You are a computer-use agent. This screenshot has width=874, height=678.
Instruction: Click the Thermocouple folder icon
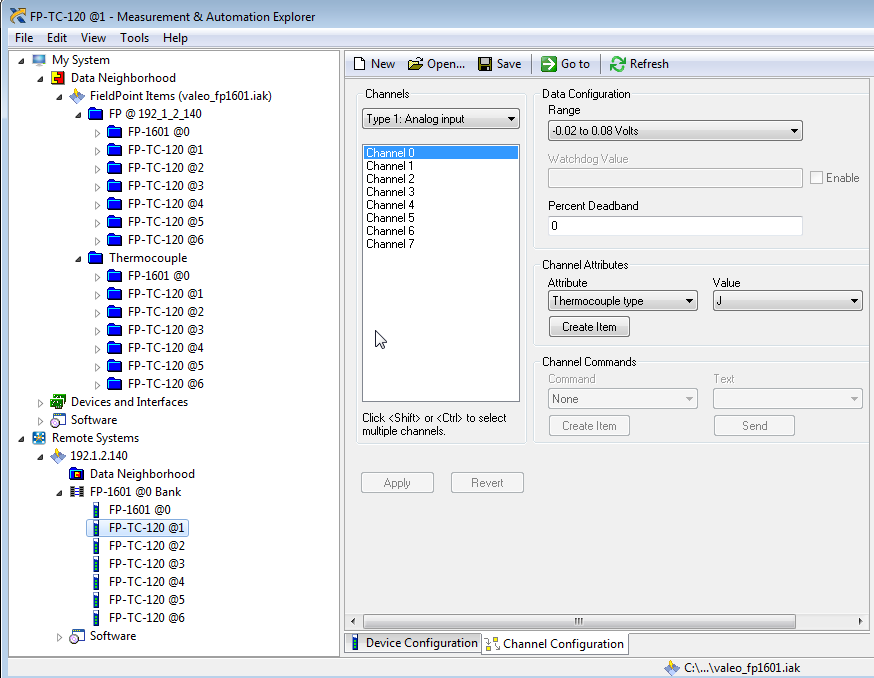click(96, 258)
